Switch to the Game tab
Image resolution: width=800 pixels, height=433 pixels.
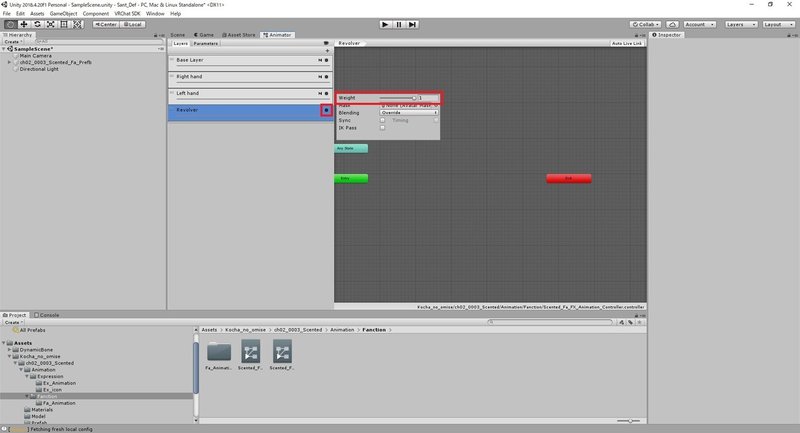point(204,35)
